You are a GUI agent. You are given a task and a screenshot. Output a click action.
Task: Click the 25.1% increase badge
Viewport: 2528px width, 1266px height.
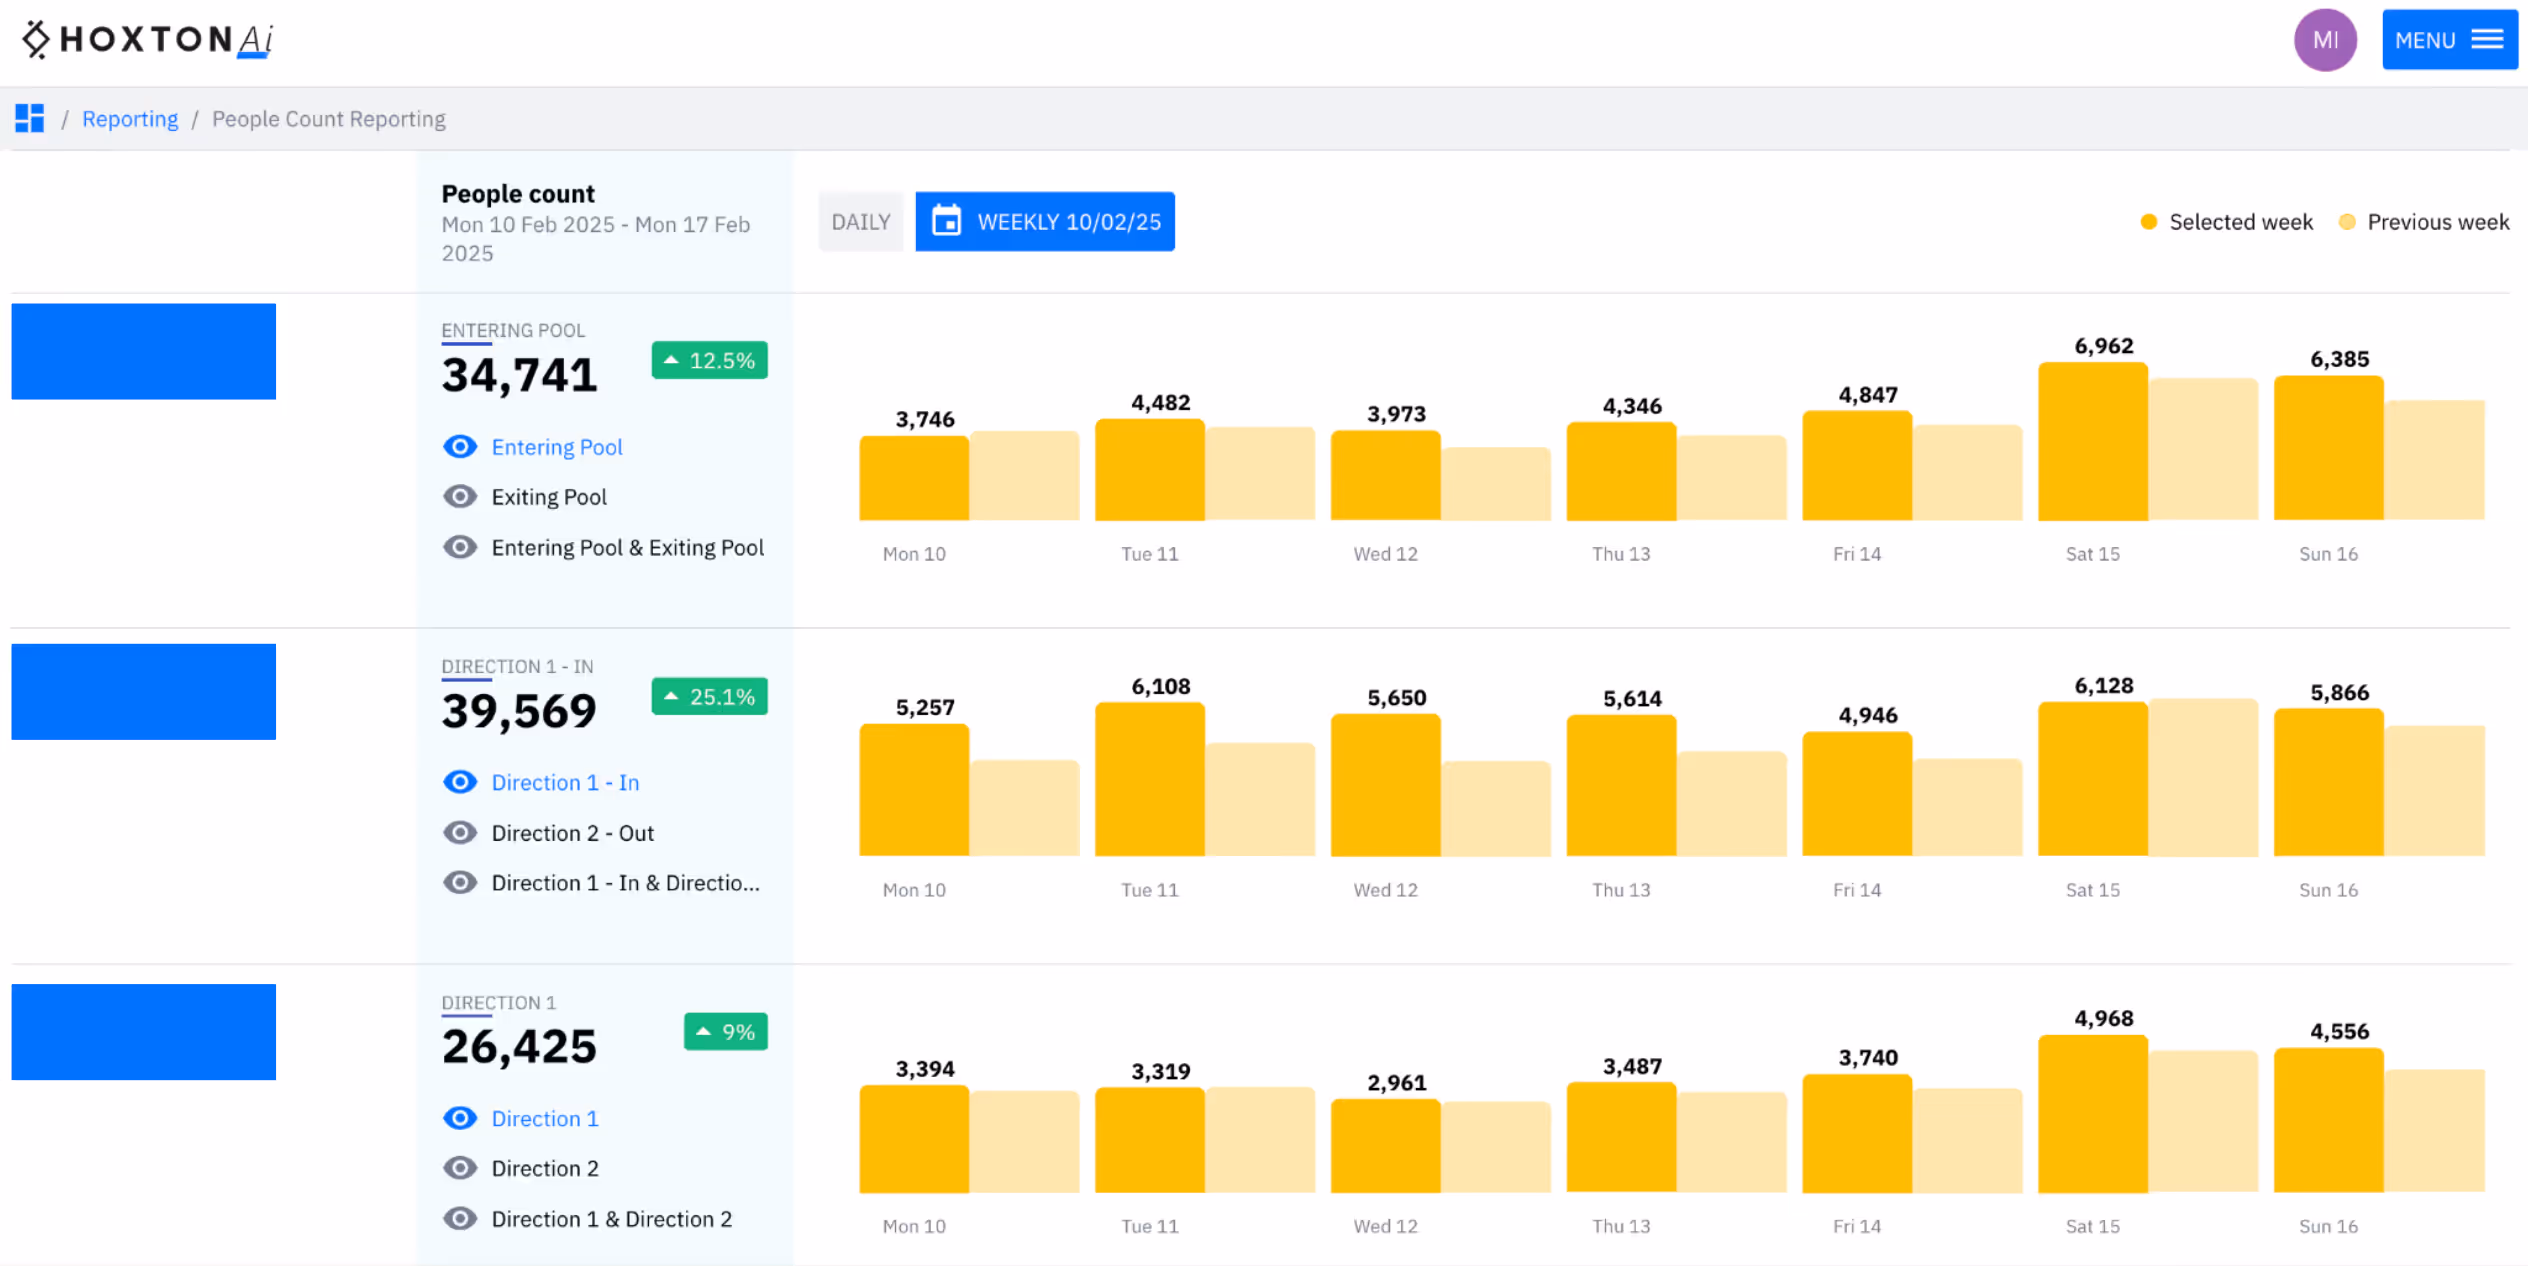709,696
